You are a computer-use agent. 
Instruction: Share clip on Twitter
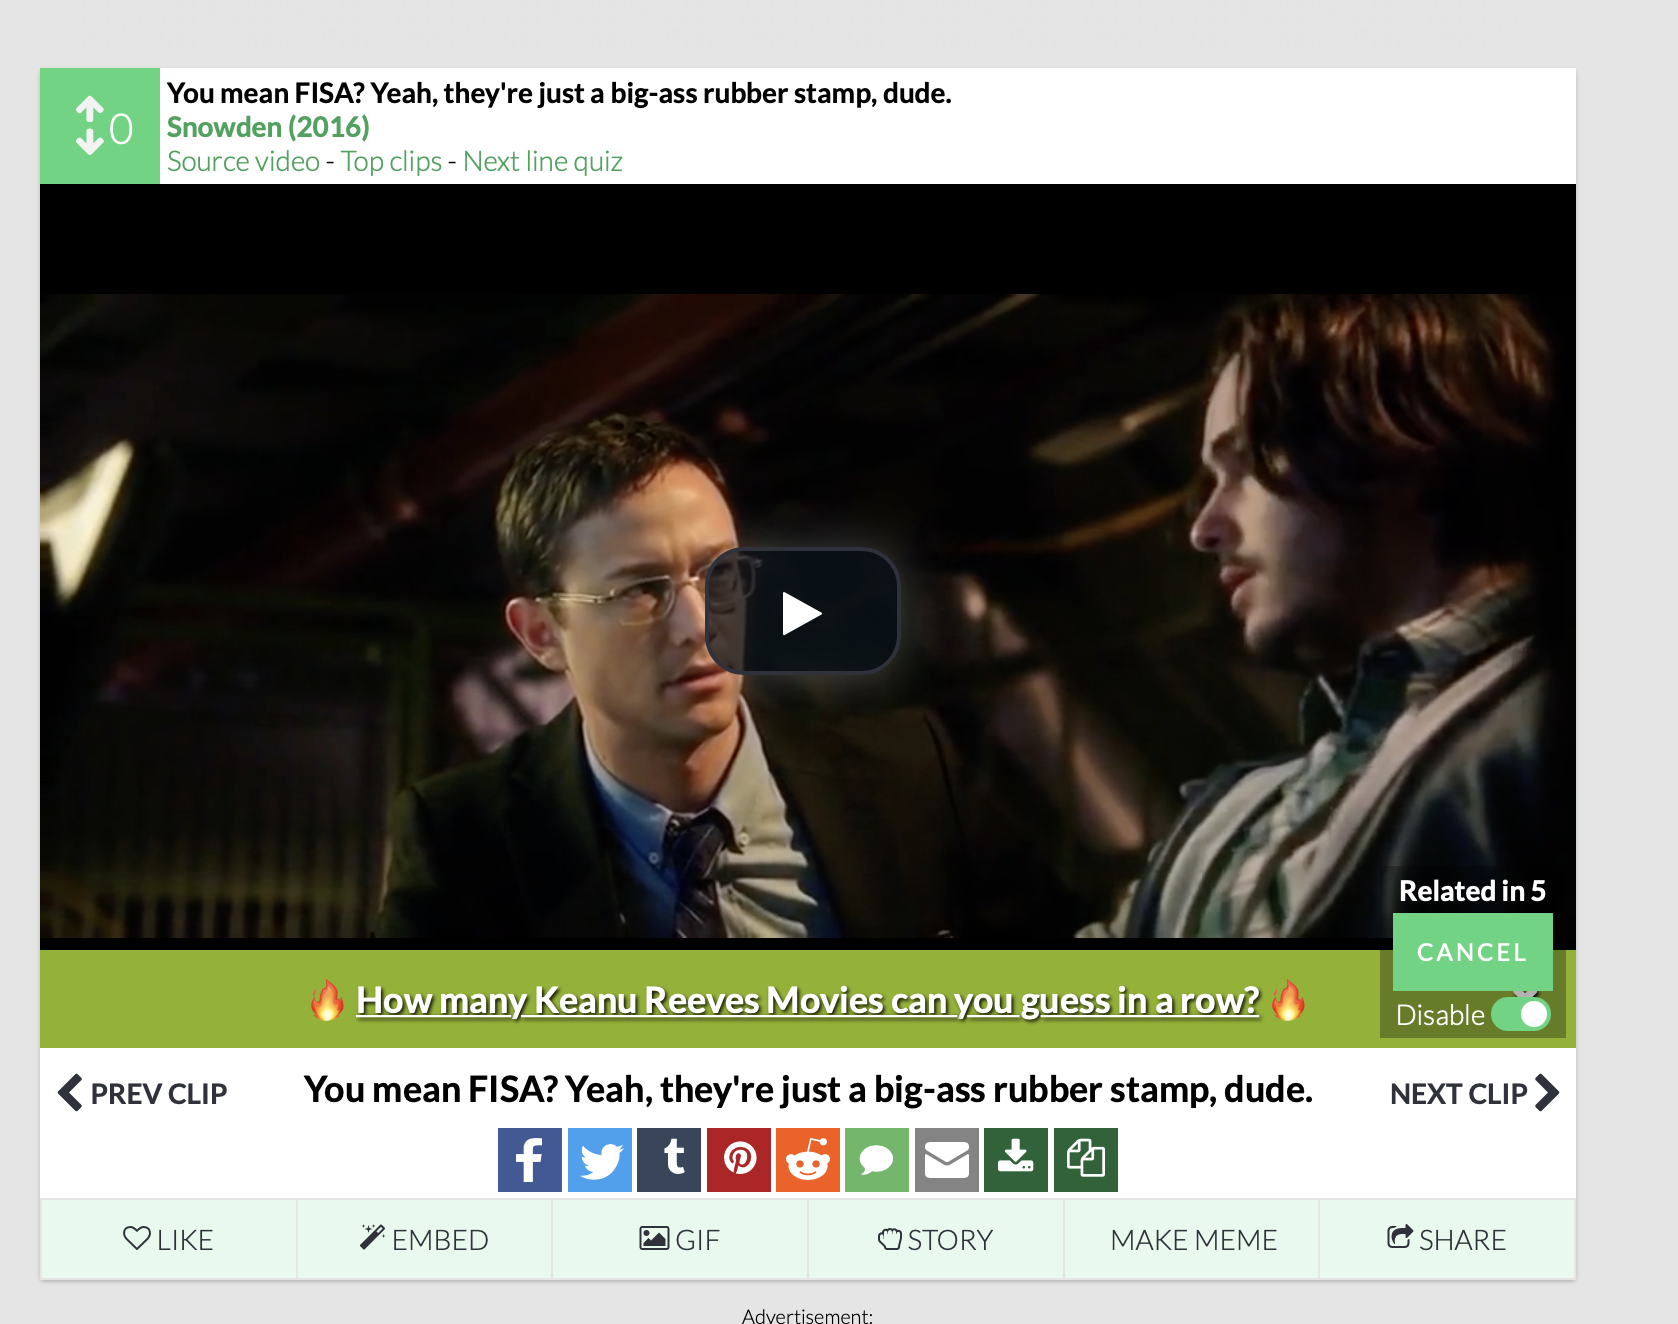[x=600, y=1160]
